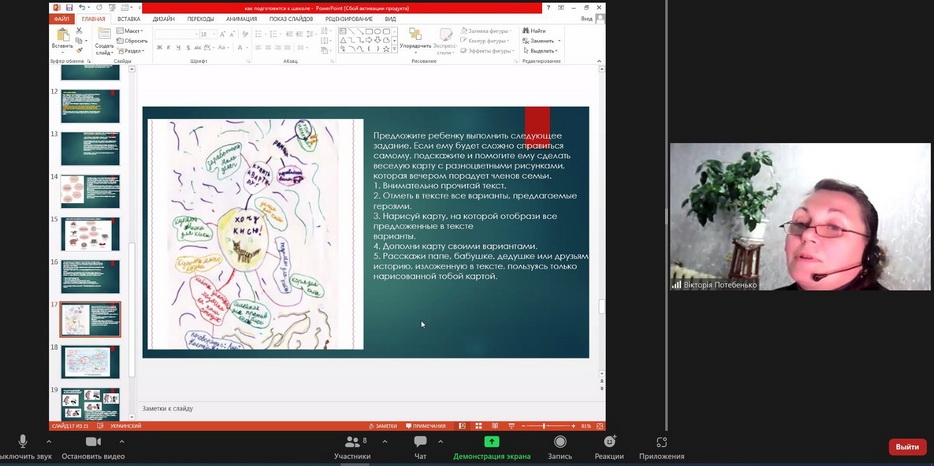Click the Создать слайд button

tap(104, 42)
